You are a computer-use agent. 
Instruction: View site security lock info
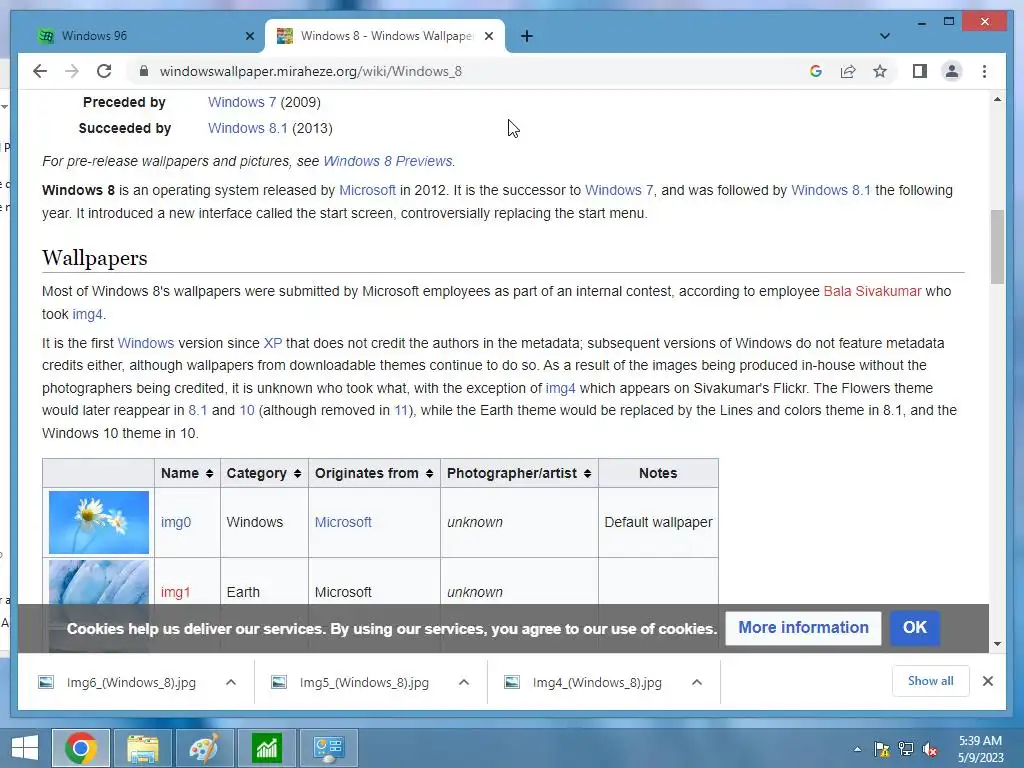click(x=144, y=71)
